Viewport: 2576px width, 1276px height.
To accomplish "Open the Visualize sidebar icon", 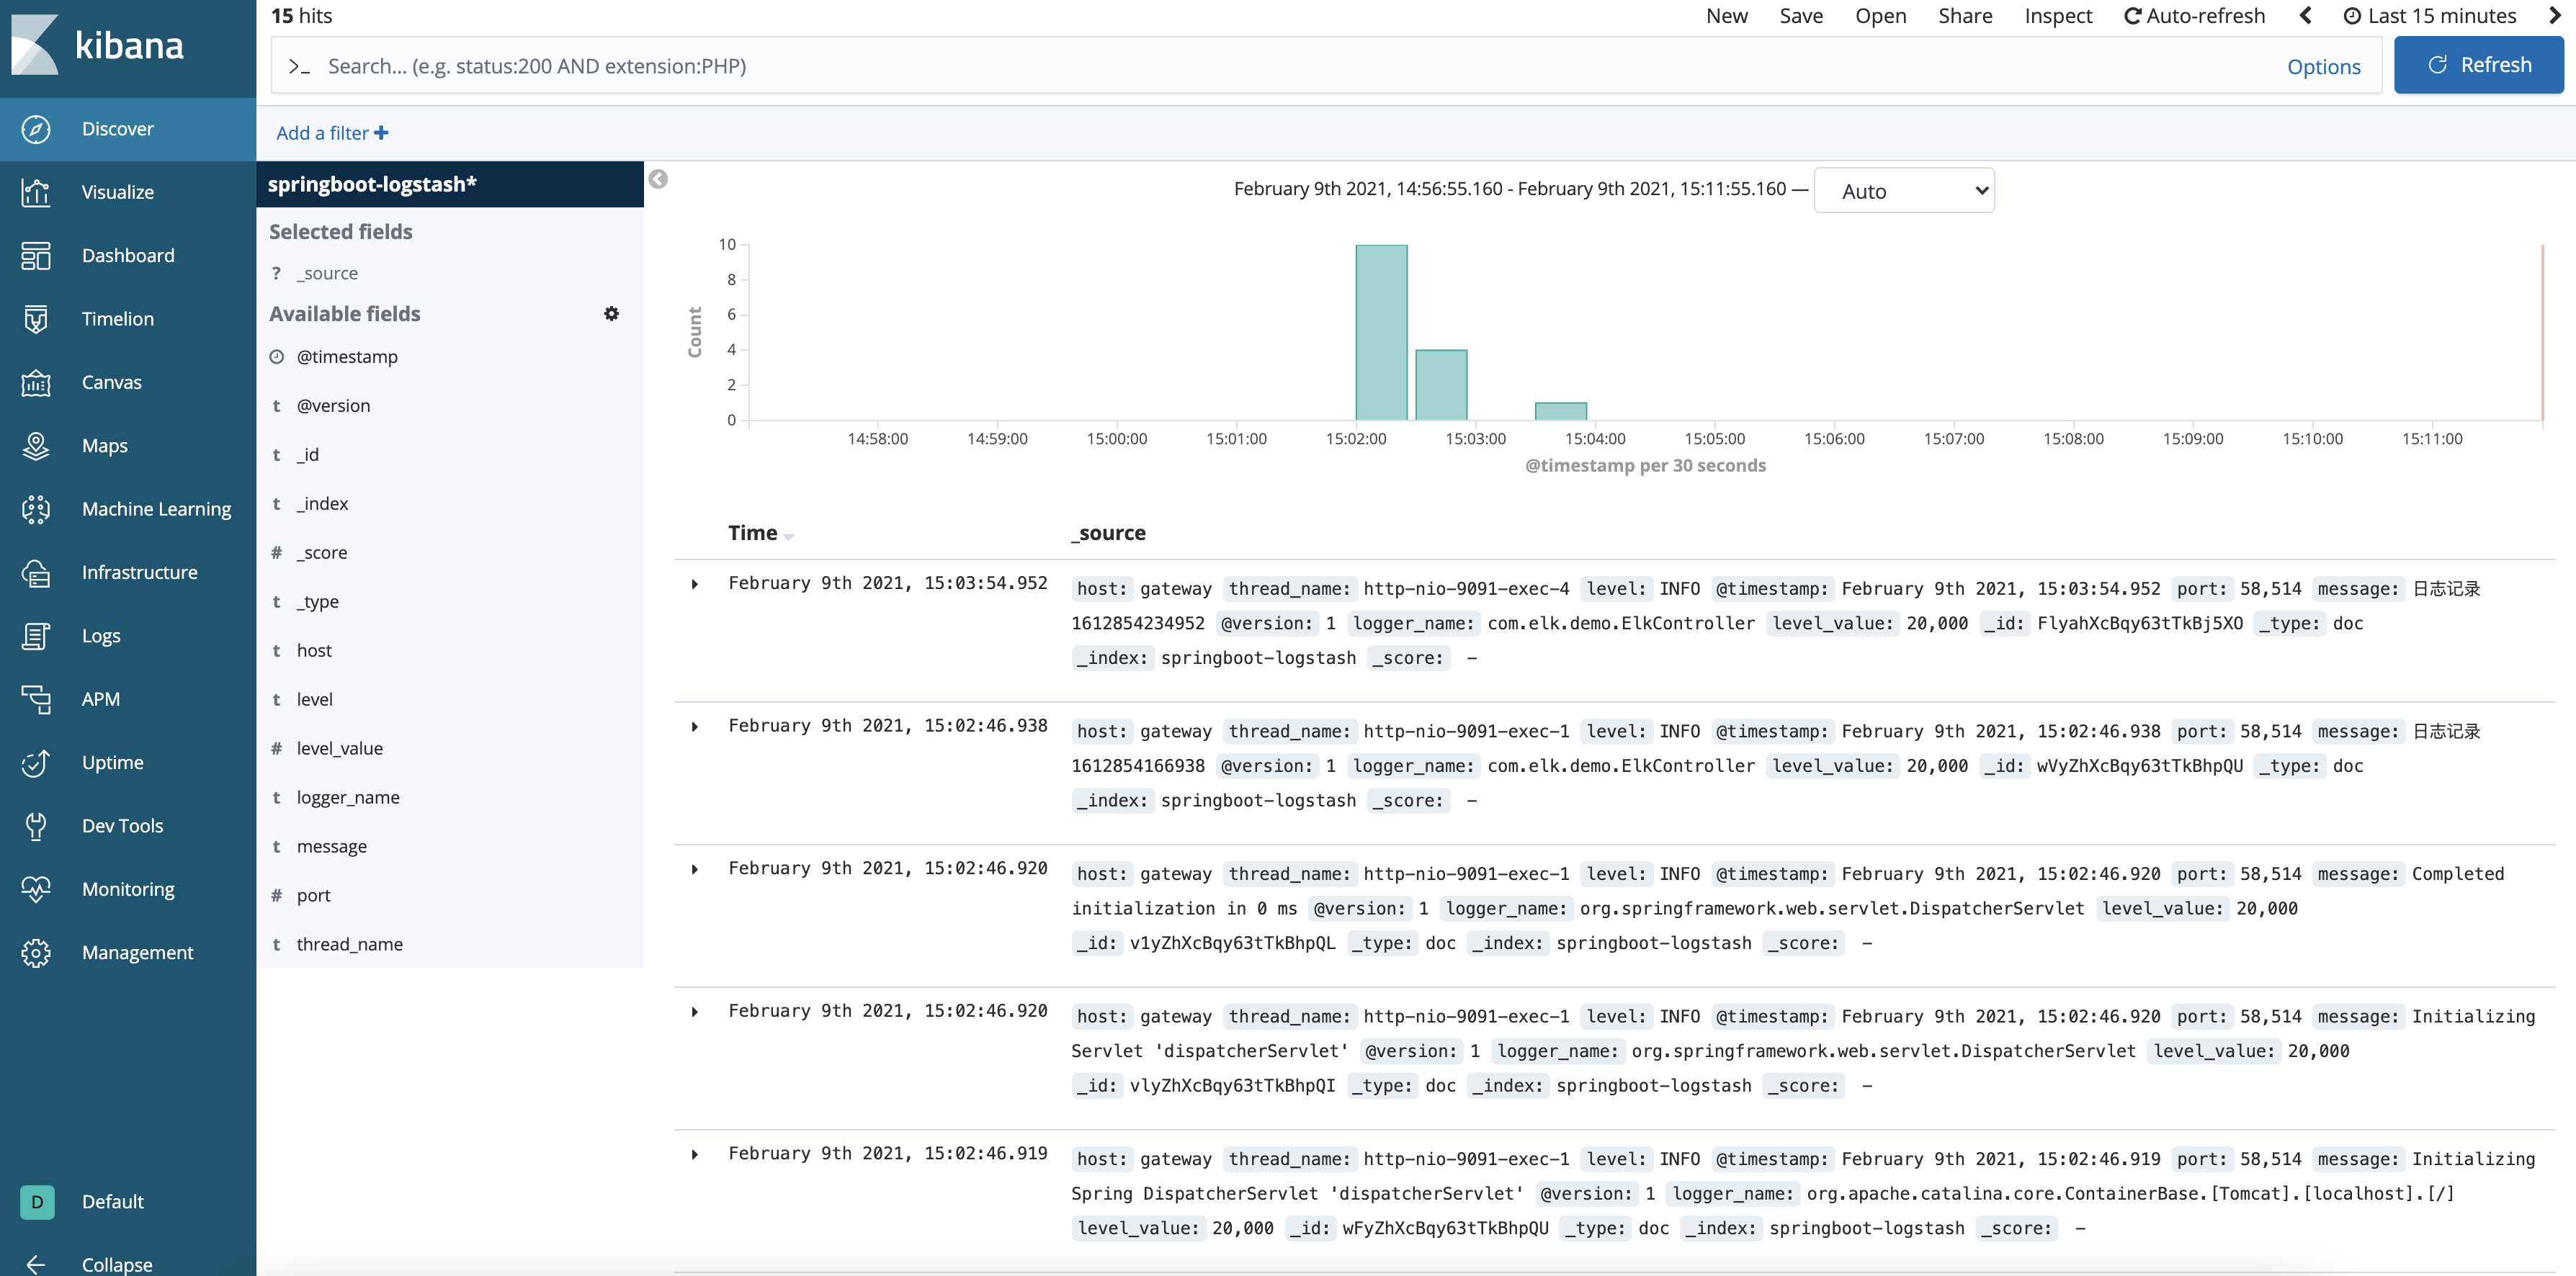I will (x=36, y=192).
